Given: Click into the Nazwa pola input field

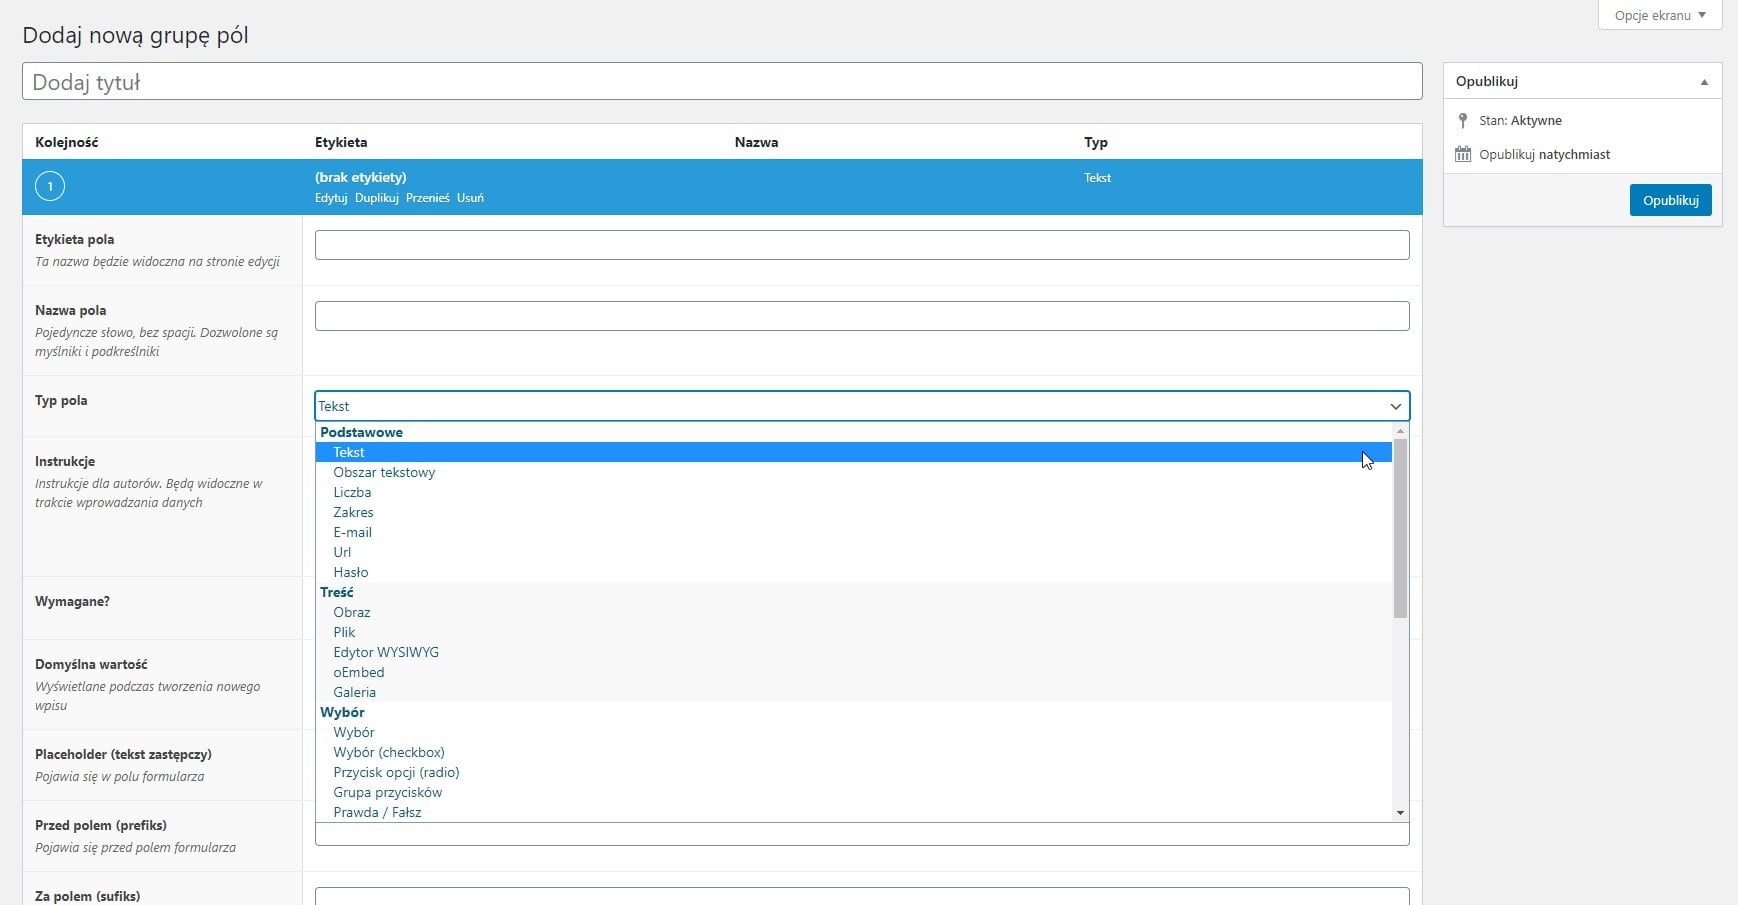Looking at the screenshot, I should point(861,316).
